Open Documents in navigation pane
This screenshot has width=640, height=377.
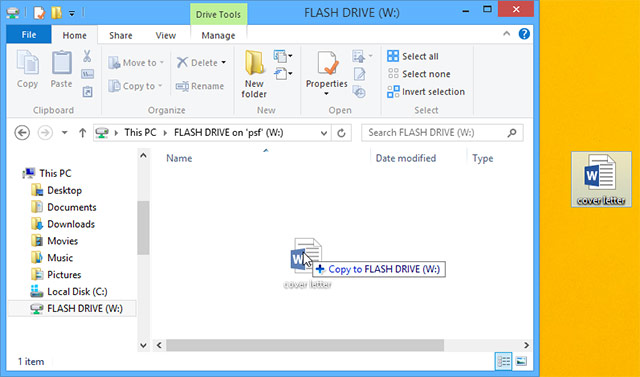point(64,207)
